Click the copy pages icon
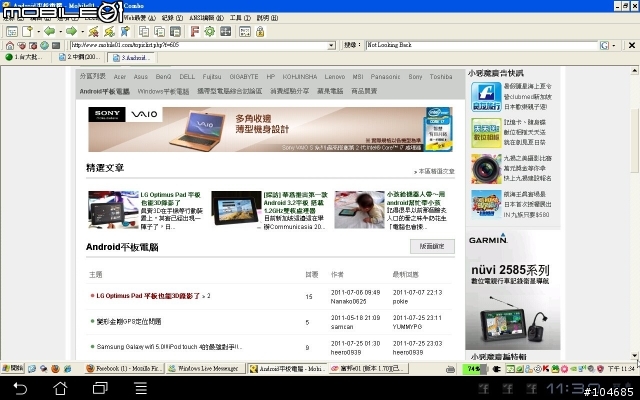This screenshot has width=640, height=400. point(144,31)
